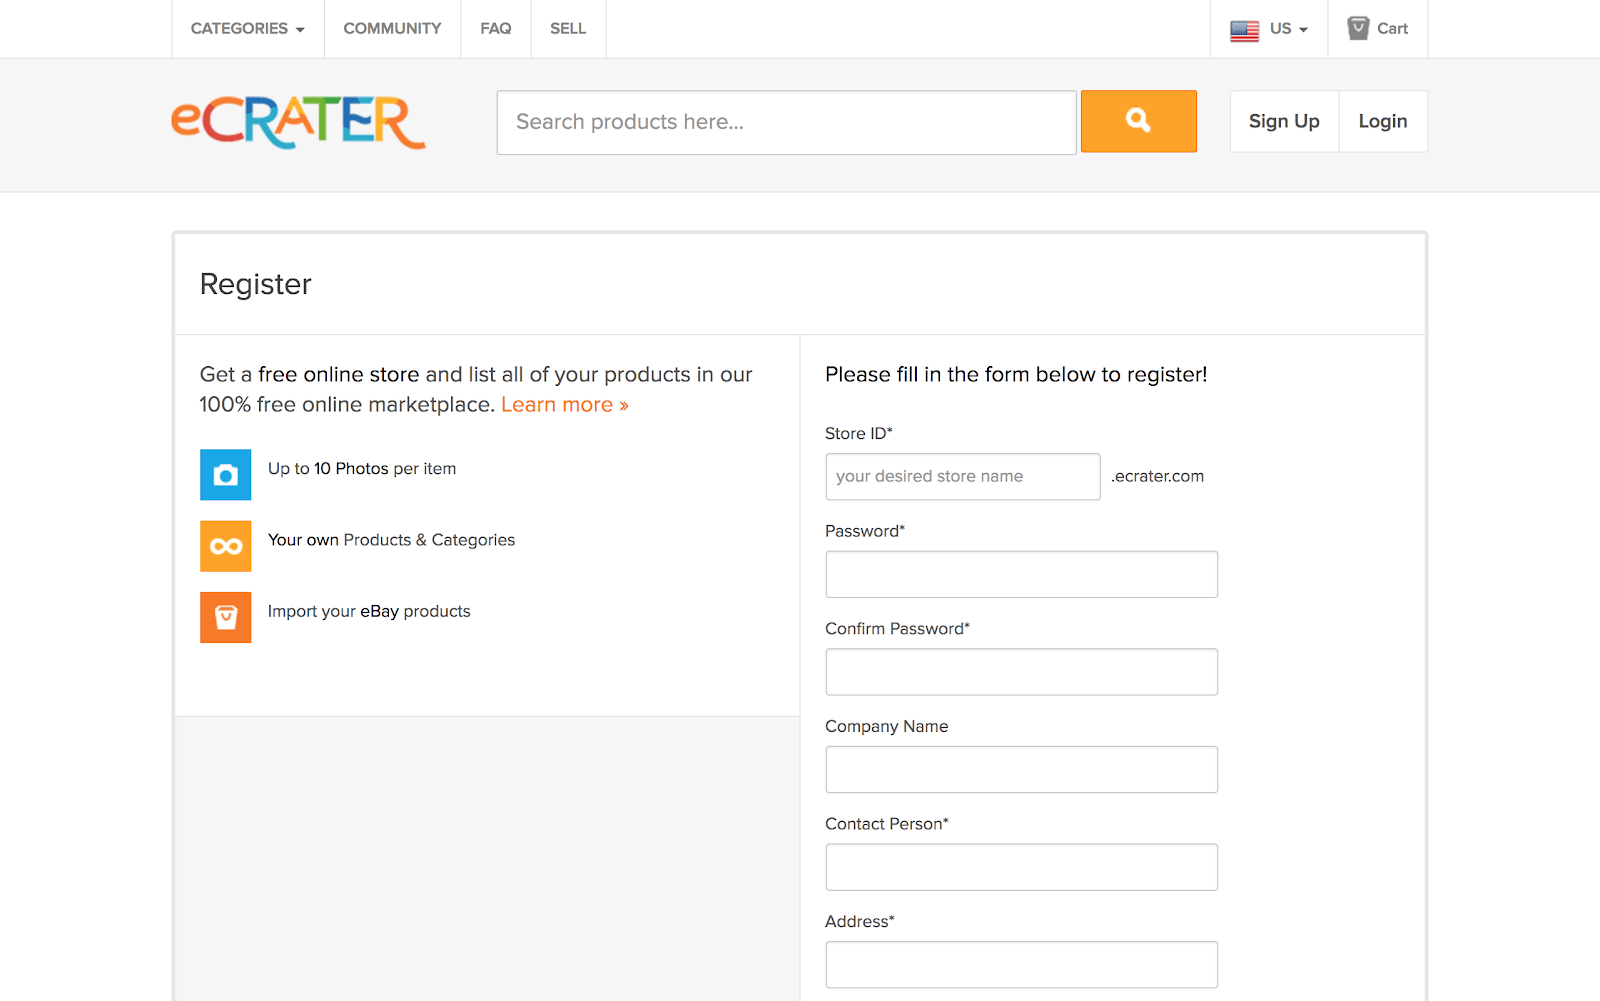Viewport: 1600px width, 1001px height.
Task: Click into the Password field
Action: (1021, 574)
